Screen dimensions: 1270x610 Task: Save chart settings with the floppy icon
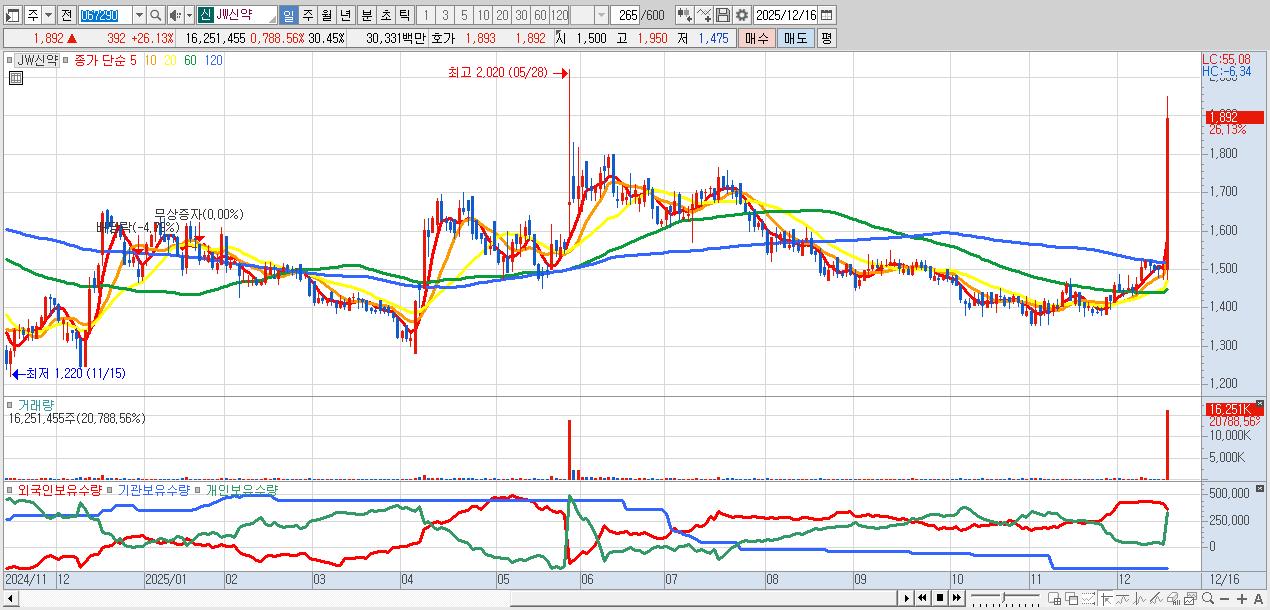tap(723, 15)
